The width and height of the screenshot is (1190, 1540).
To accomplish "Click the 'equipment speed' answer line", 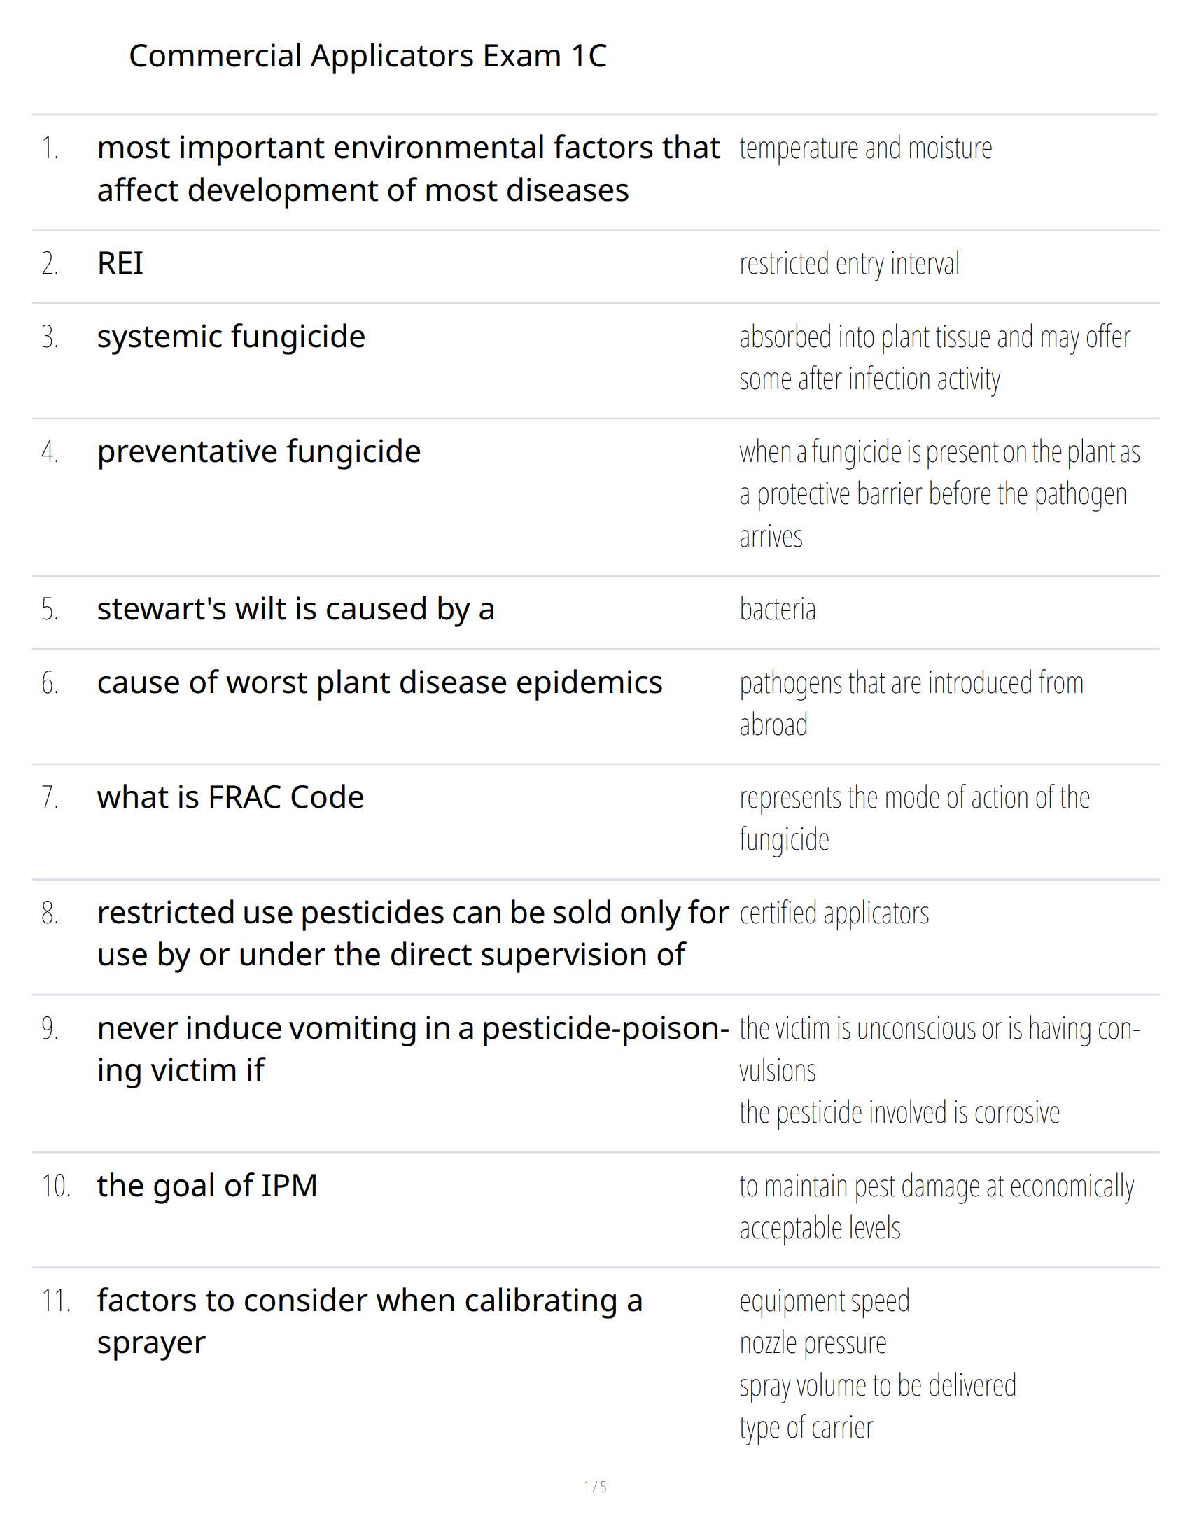I will (x=824, y=1301).
